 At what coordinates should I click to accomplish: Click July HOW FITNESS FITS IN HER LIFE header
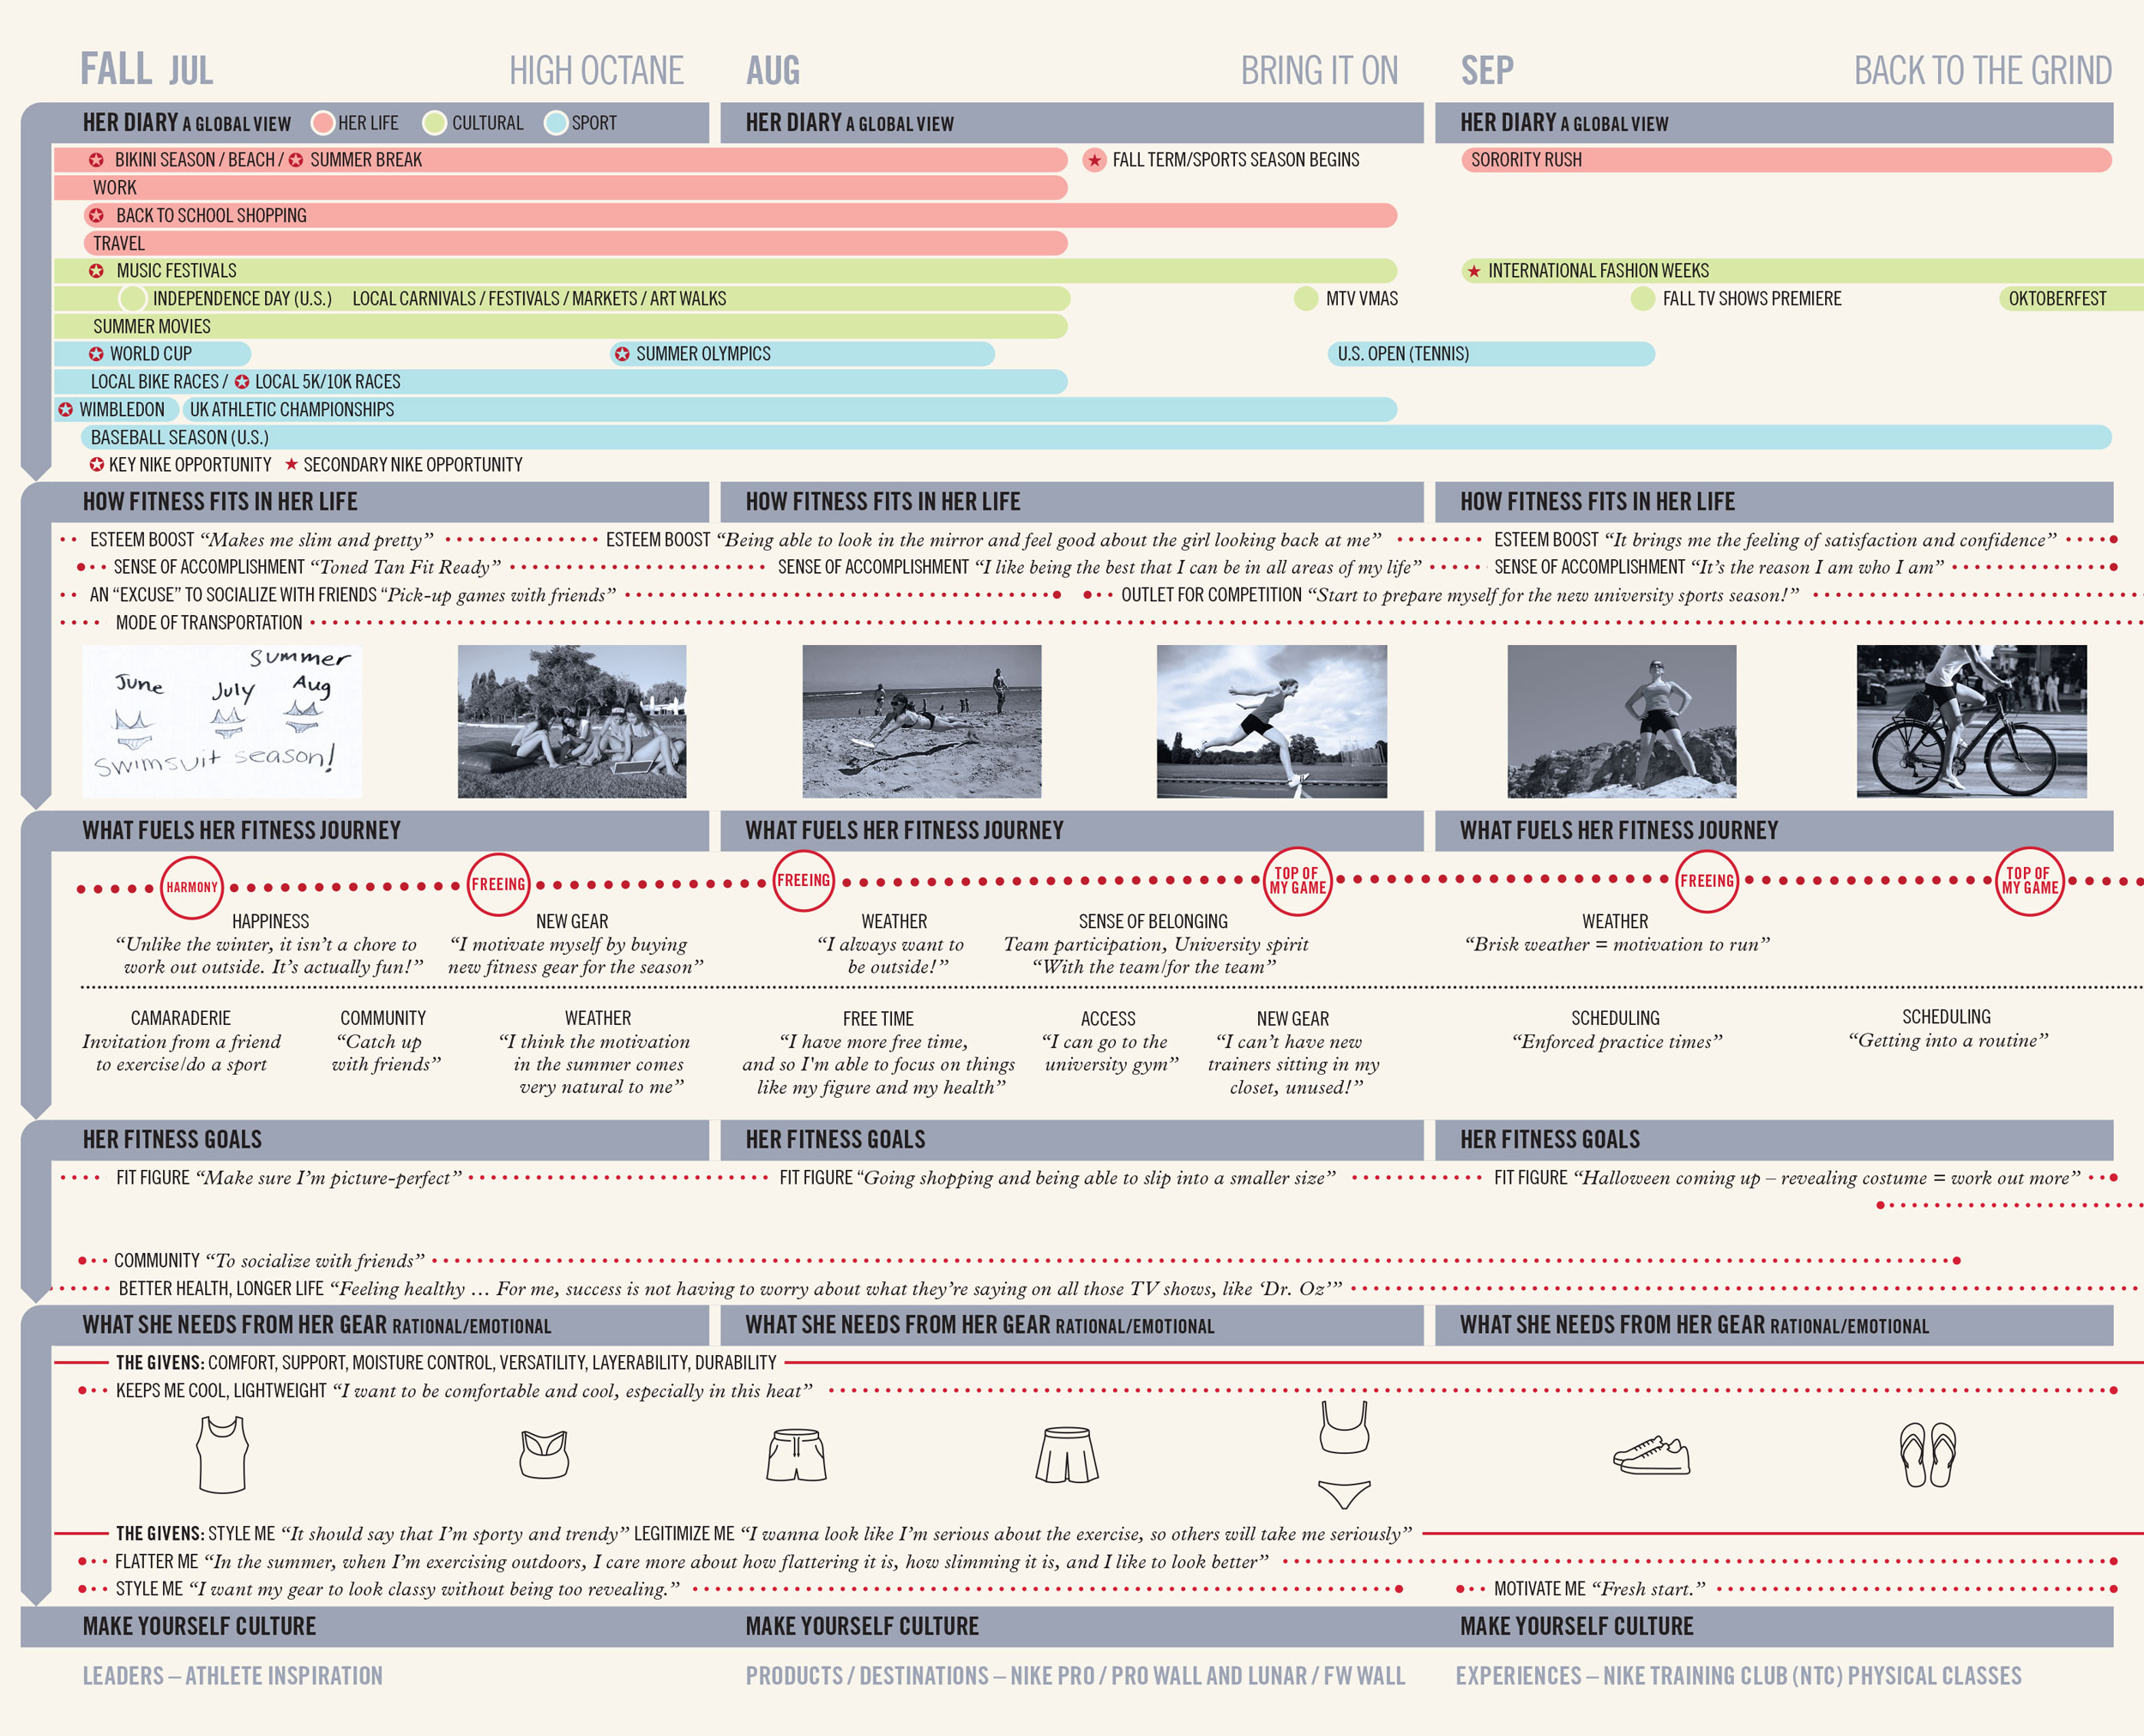[380, 502]
